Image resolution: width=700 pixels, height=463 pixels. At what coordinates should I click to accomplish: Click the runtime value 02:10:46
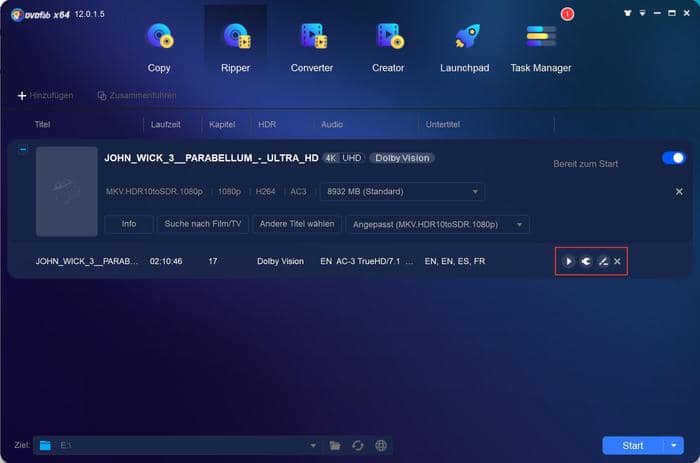[166, 261]
